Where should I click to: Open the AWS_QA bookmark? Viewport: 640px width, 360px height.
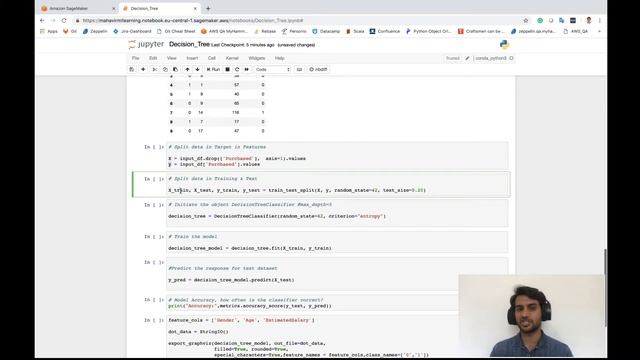[576, 31]
